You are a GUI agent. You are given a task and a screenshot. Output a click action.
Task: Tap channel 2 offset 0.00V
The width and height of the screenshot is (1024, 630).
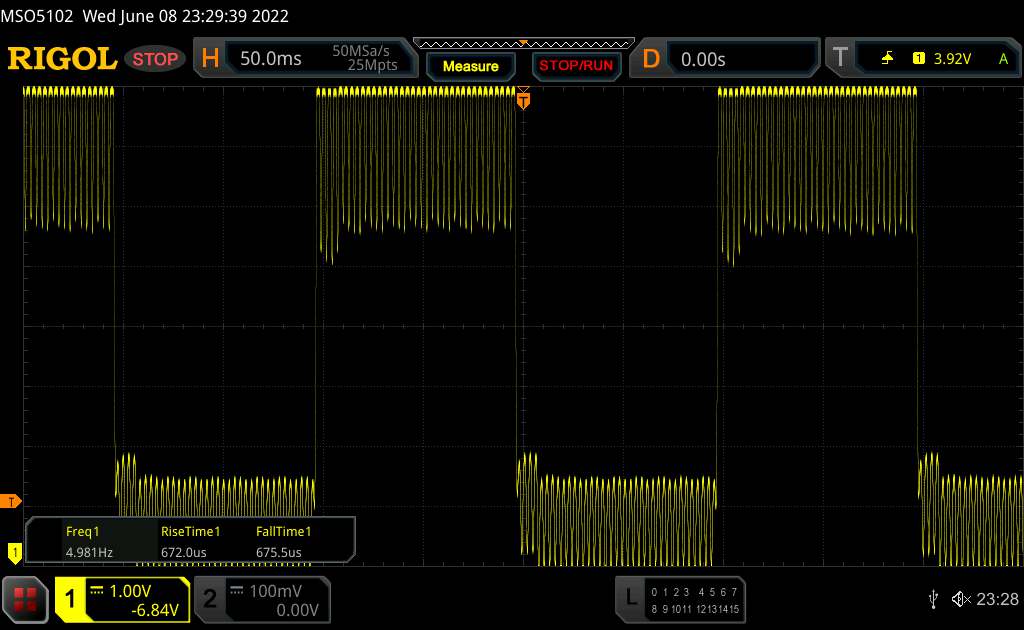pos(297,610)
